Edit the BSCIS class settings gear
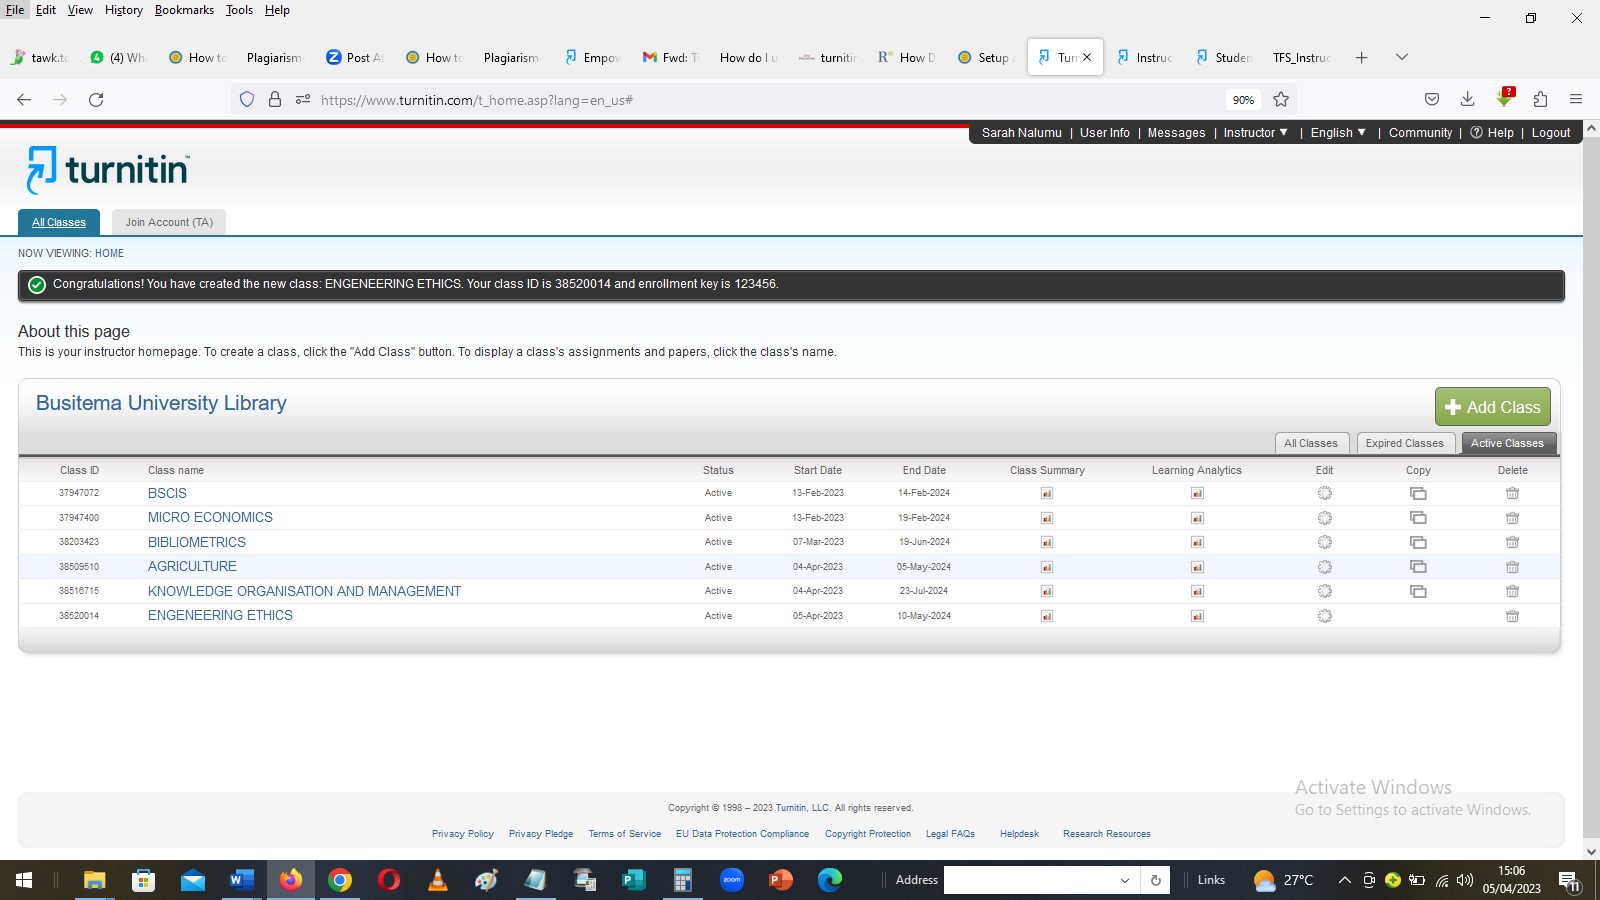The image size is (1600, 900). point(1325,493)
